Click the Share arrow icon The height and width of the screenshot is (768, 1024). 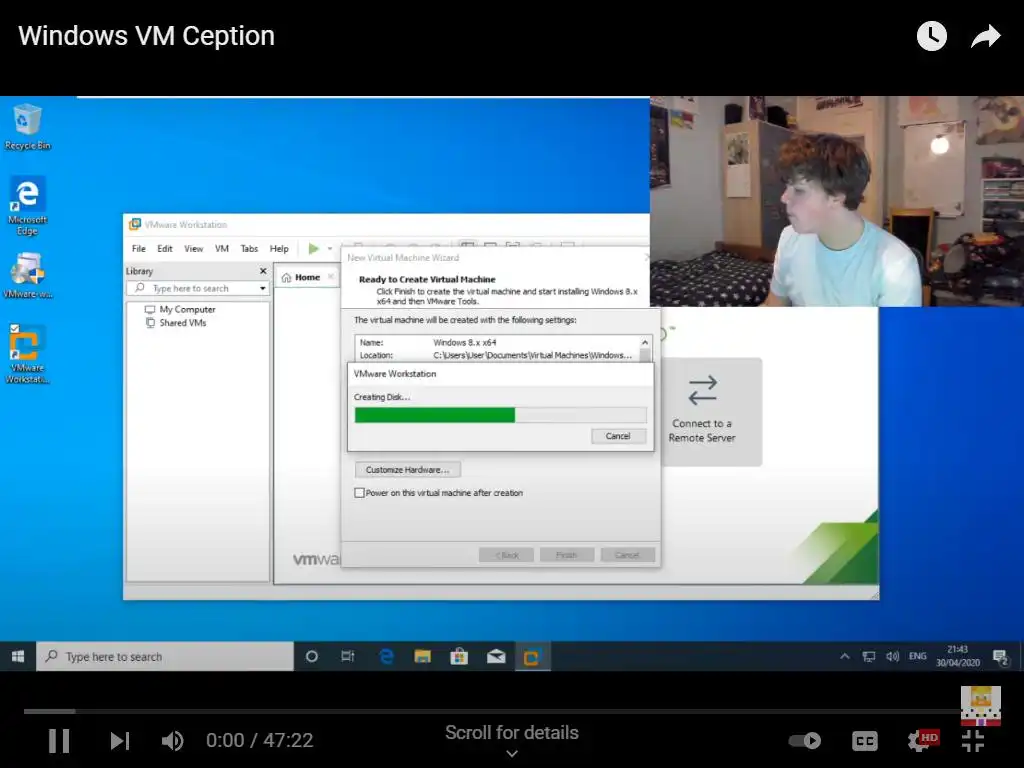click(985, 36)
